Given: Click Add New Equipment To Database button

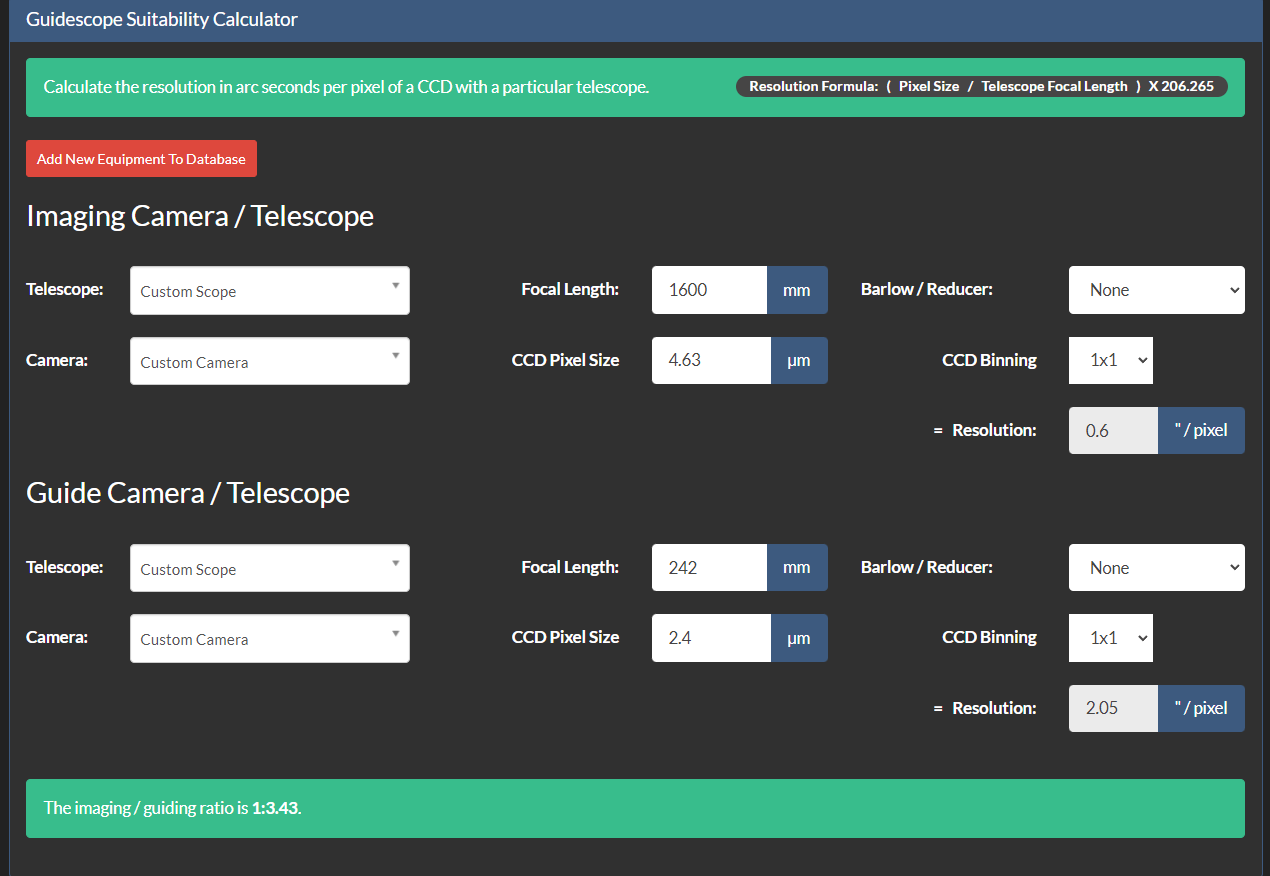Looking at the screenshot, I should [141, 159].
